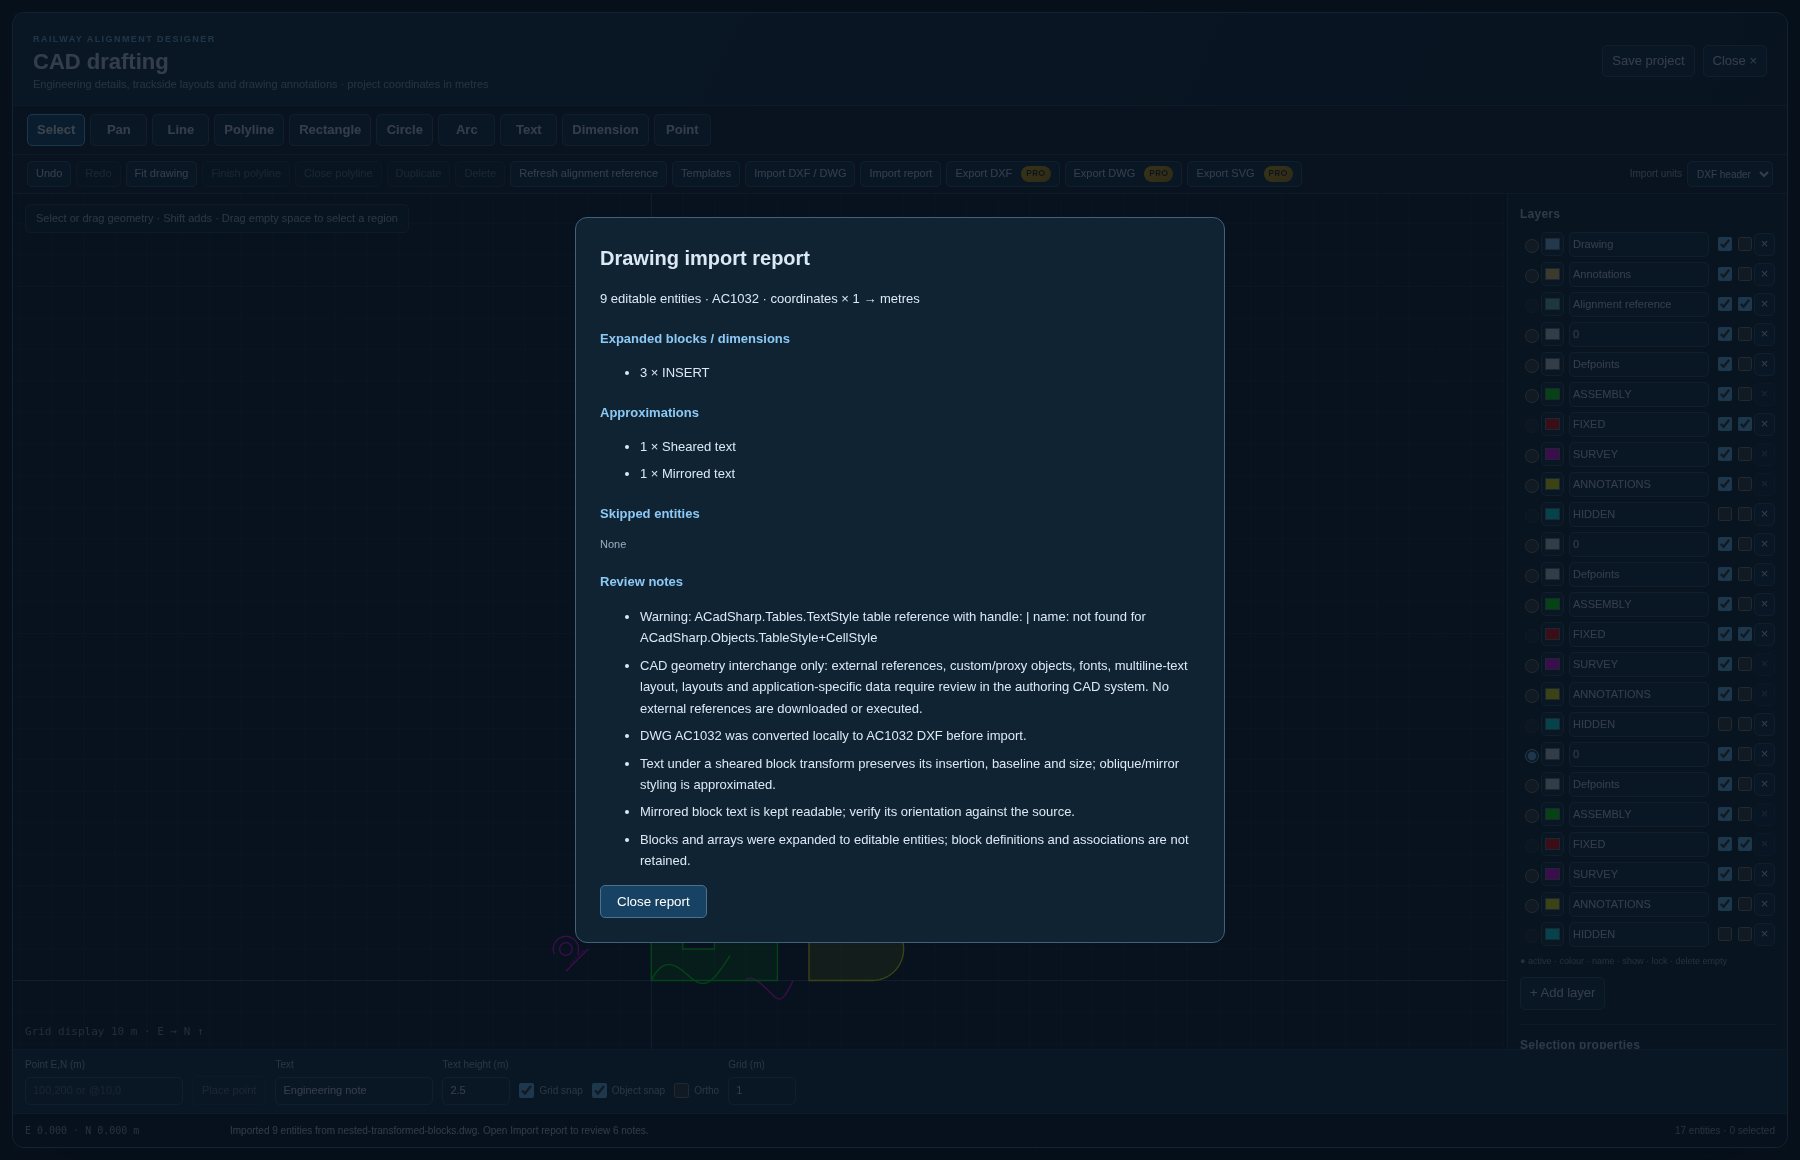Toggle the Object snap checkbox

click(599, 1091)
